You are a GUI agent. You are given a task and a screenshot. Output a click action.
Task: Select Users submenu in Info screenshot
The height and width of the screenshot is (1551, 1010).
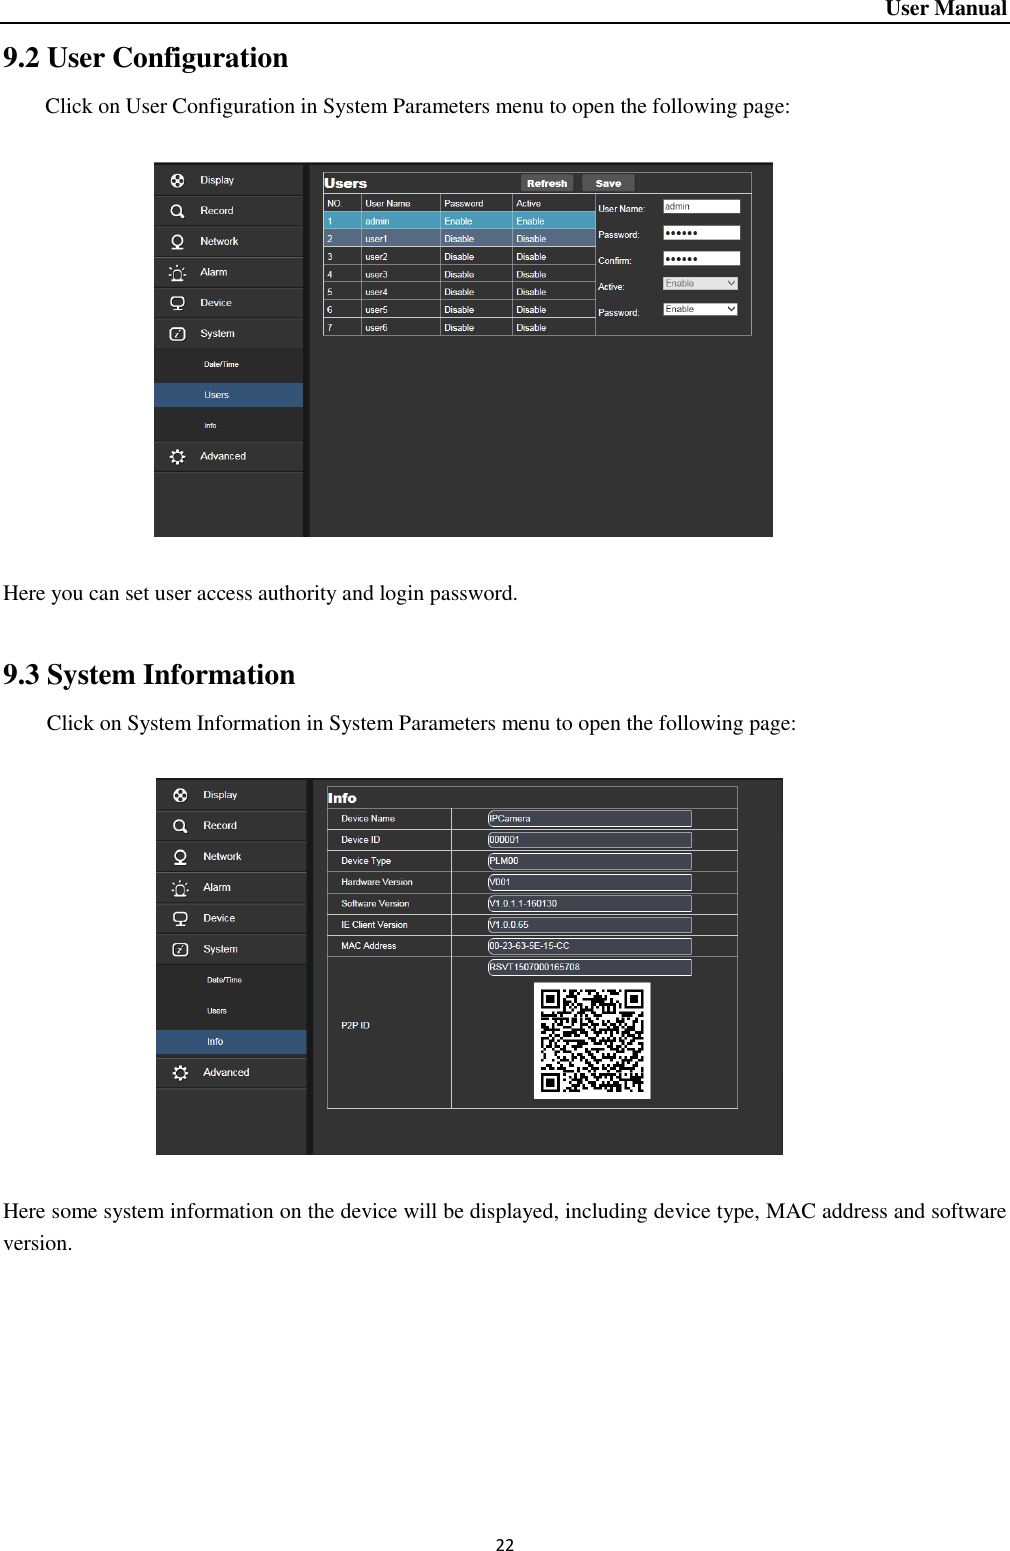(x=217, y=1011)
